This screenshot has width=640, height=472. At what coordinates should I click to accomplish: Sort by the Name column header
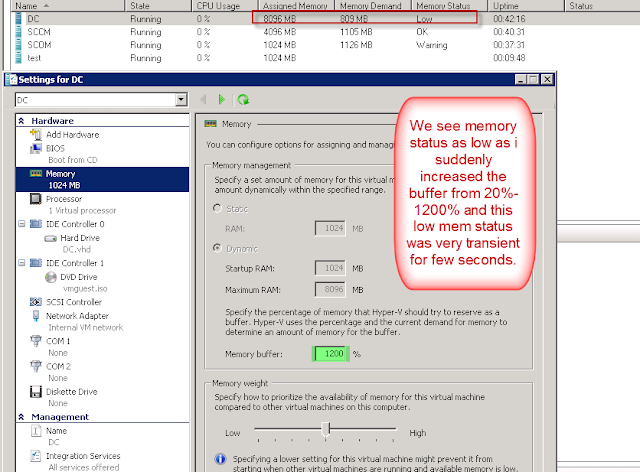click(67, 6)
